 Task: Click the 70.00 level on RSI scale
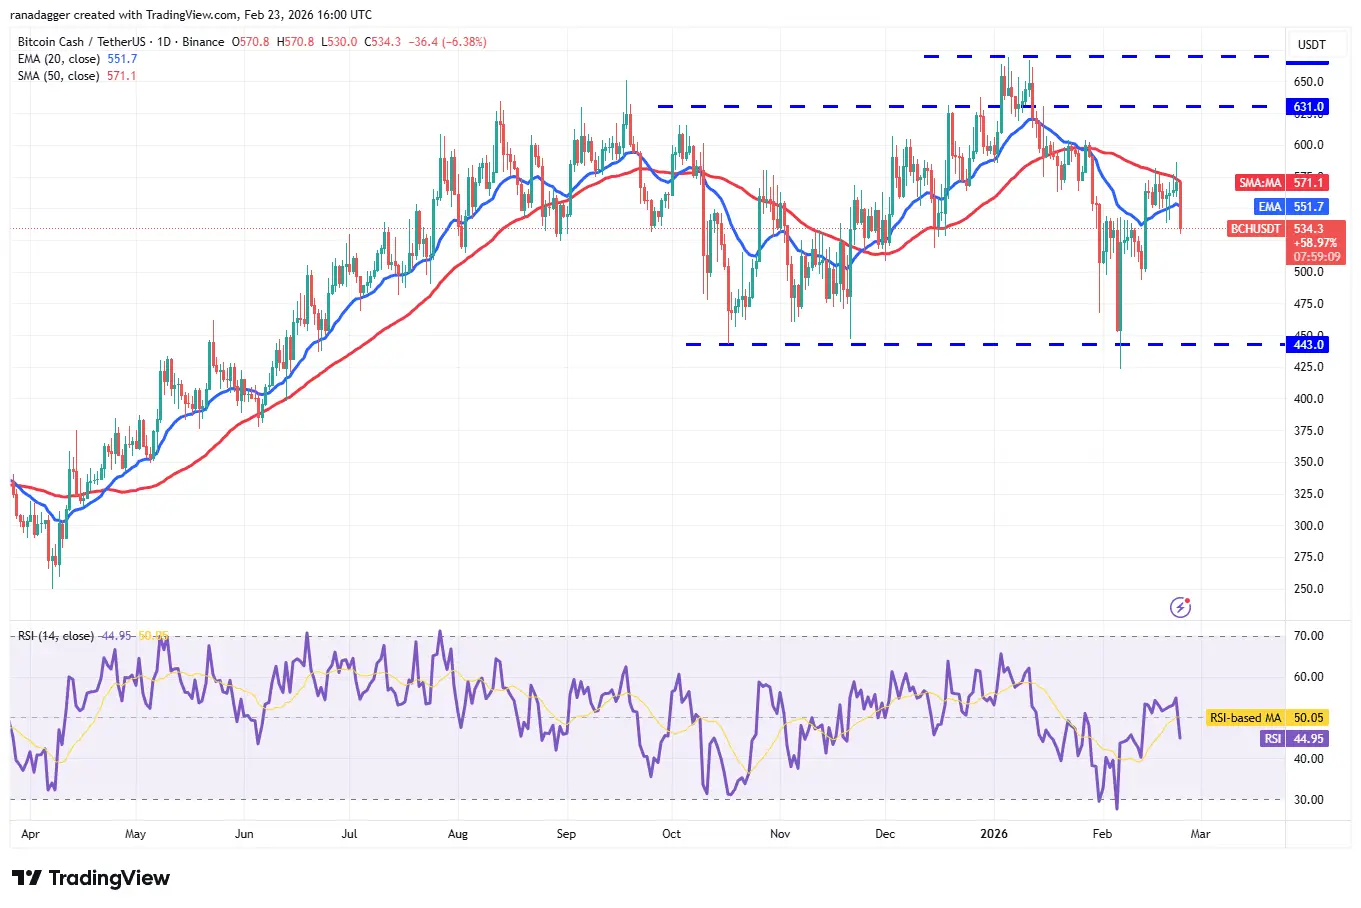tap(1308, 636)
